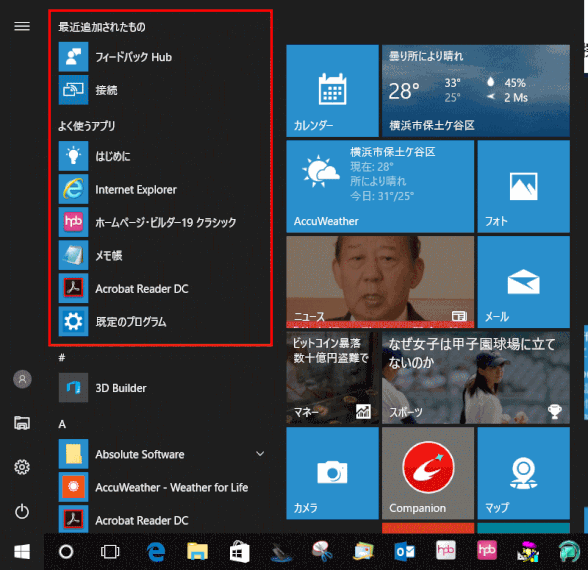Open Microsoft Store on taskbar
588x570 pixels.
coord(239,552)
